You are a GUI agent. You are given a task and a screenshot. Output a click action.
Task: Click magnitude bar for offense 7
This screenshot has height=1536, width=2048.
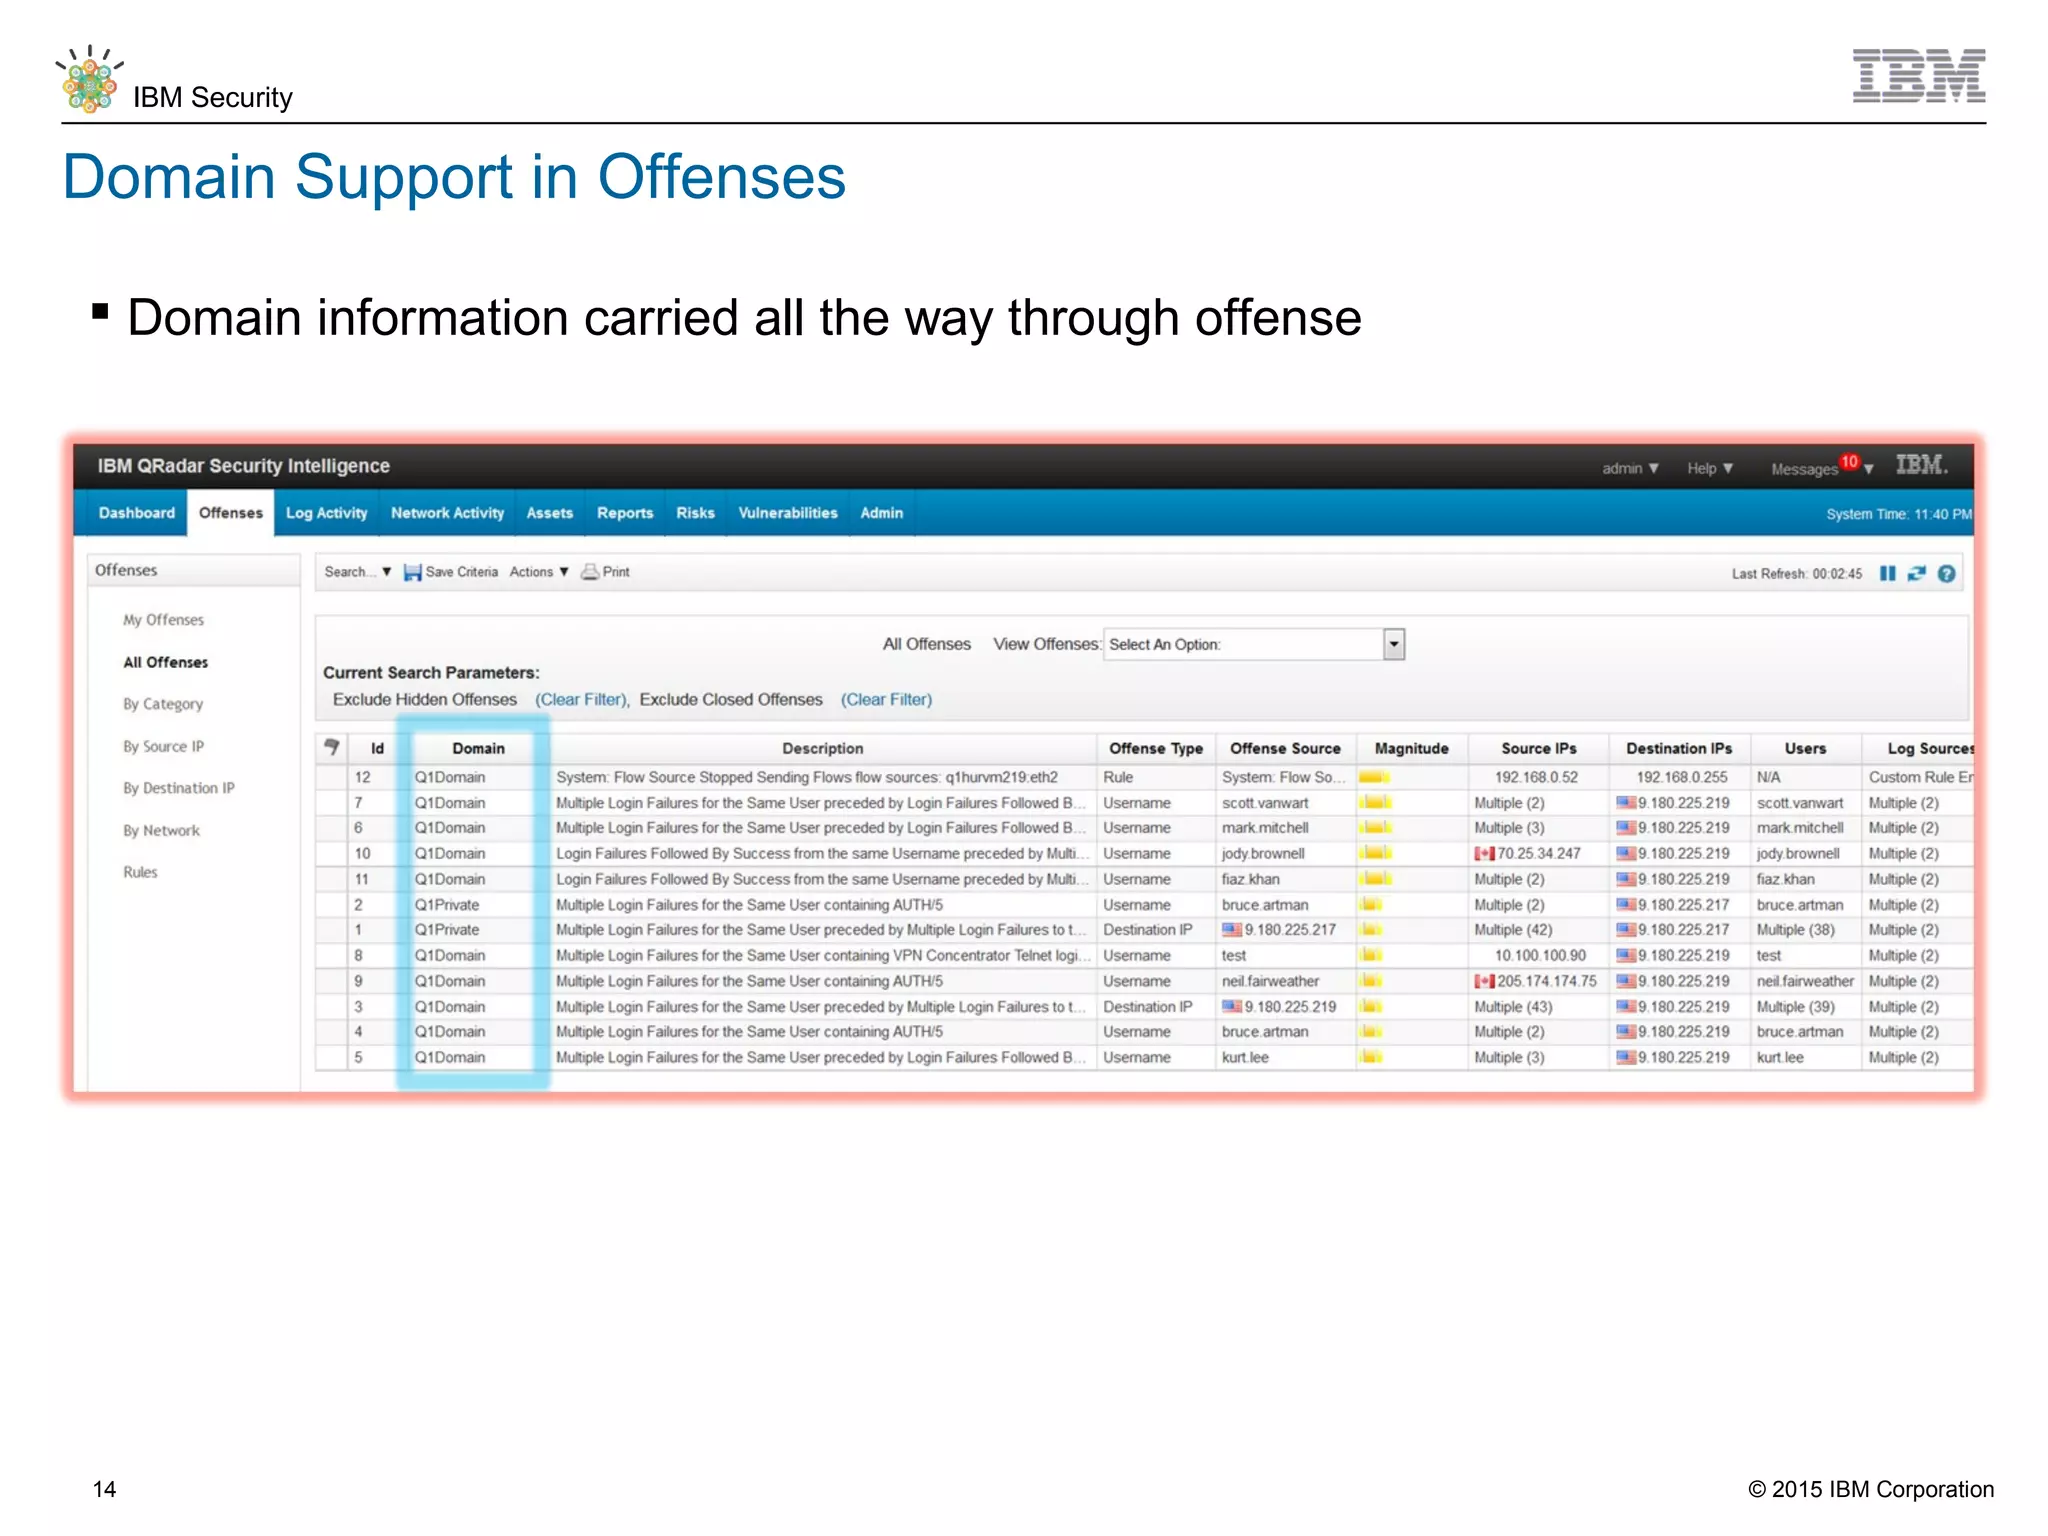click(1375, 803)
